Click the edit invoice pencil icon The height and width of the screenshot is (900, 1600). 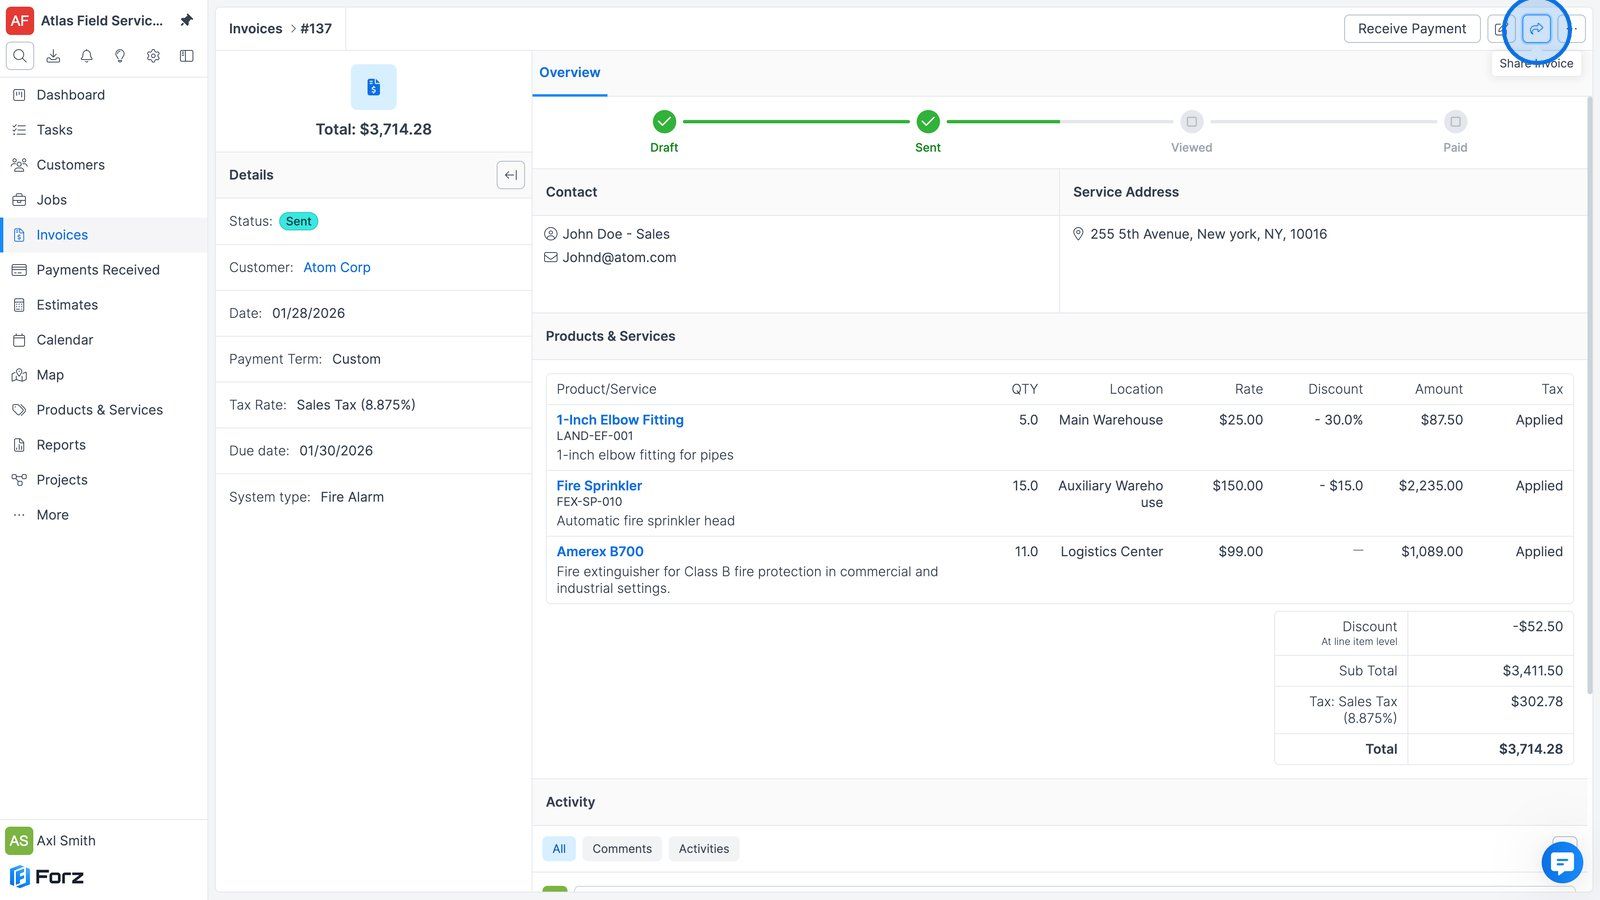click(1501, 29)
